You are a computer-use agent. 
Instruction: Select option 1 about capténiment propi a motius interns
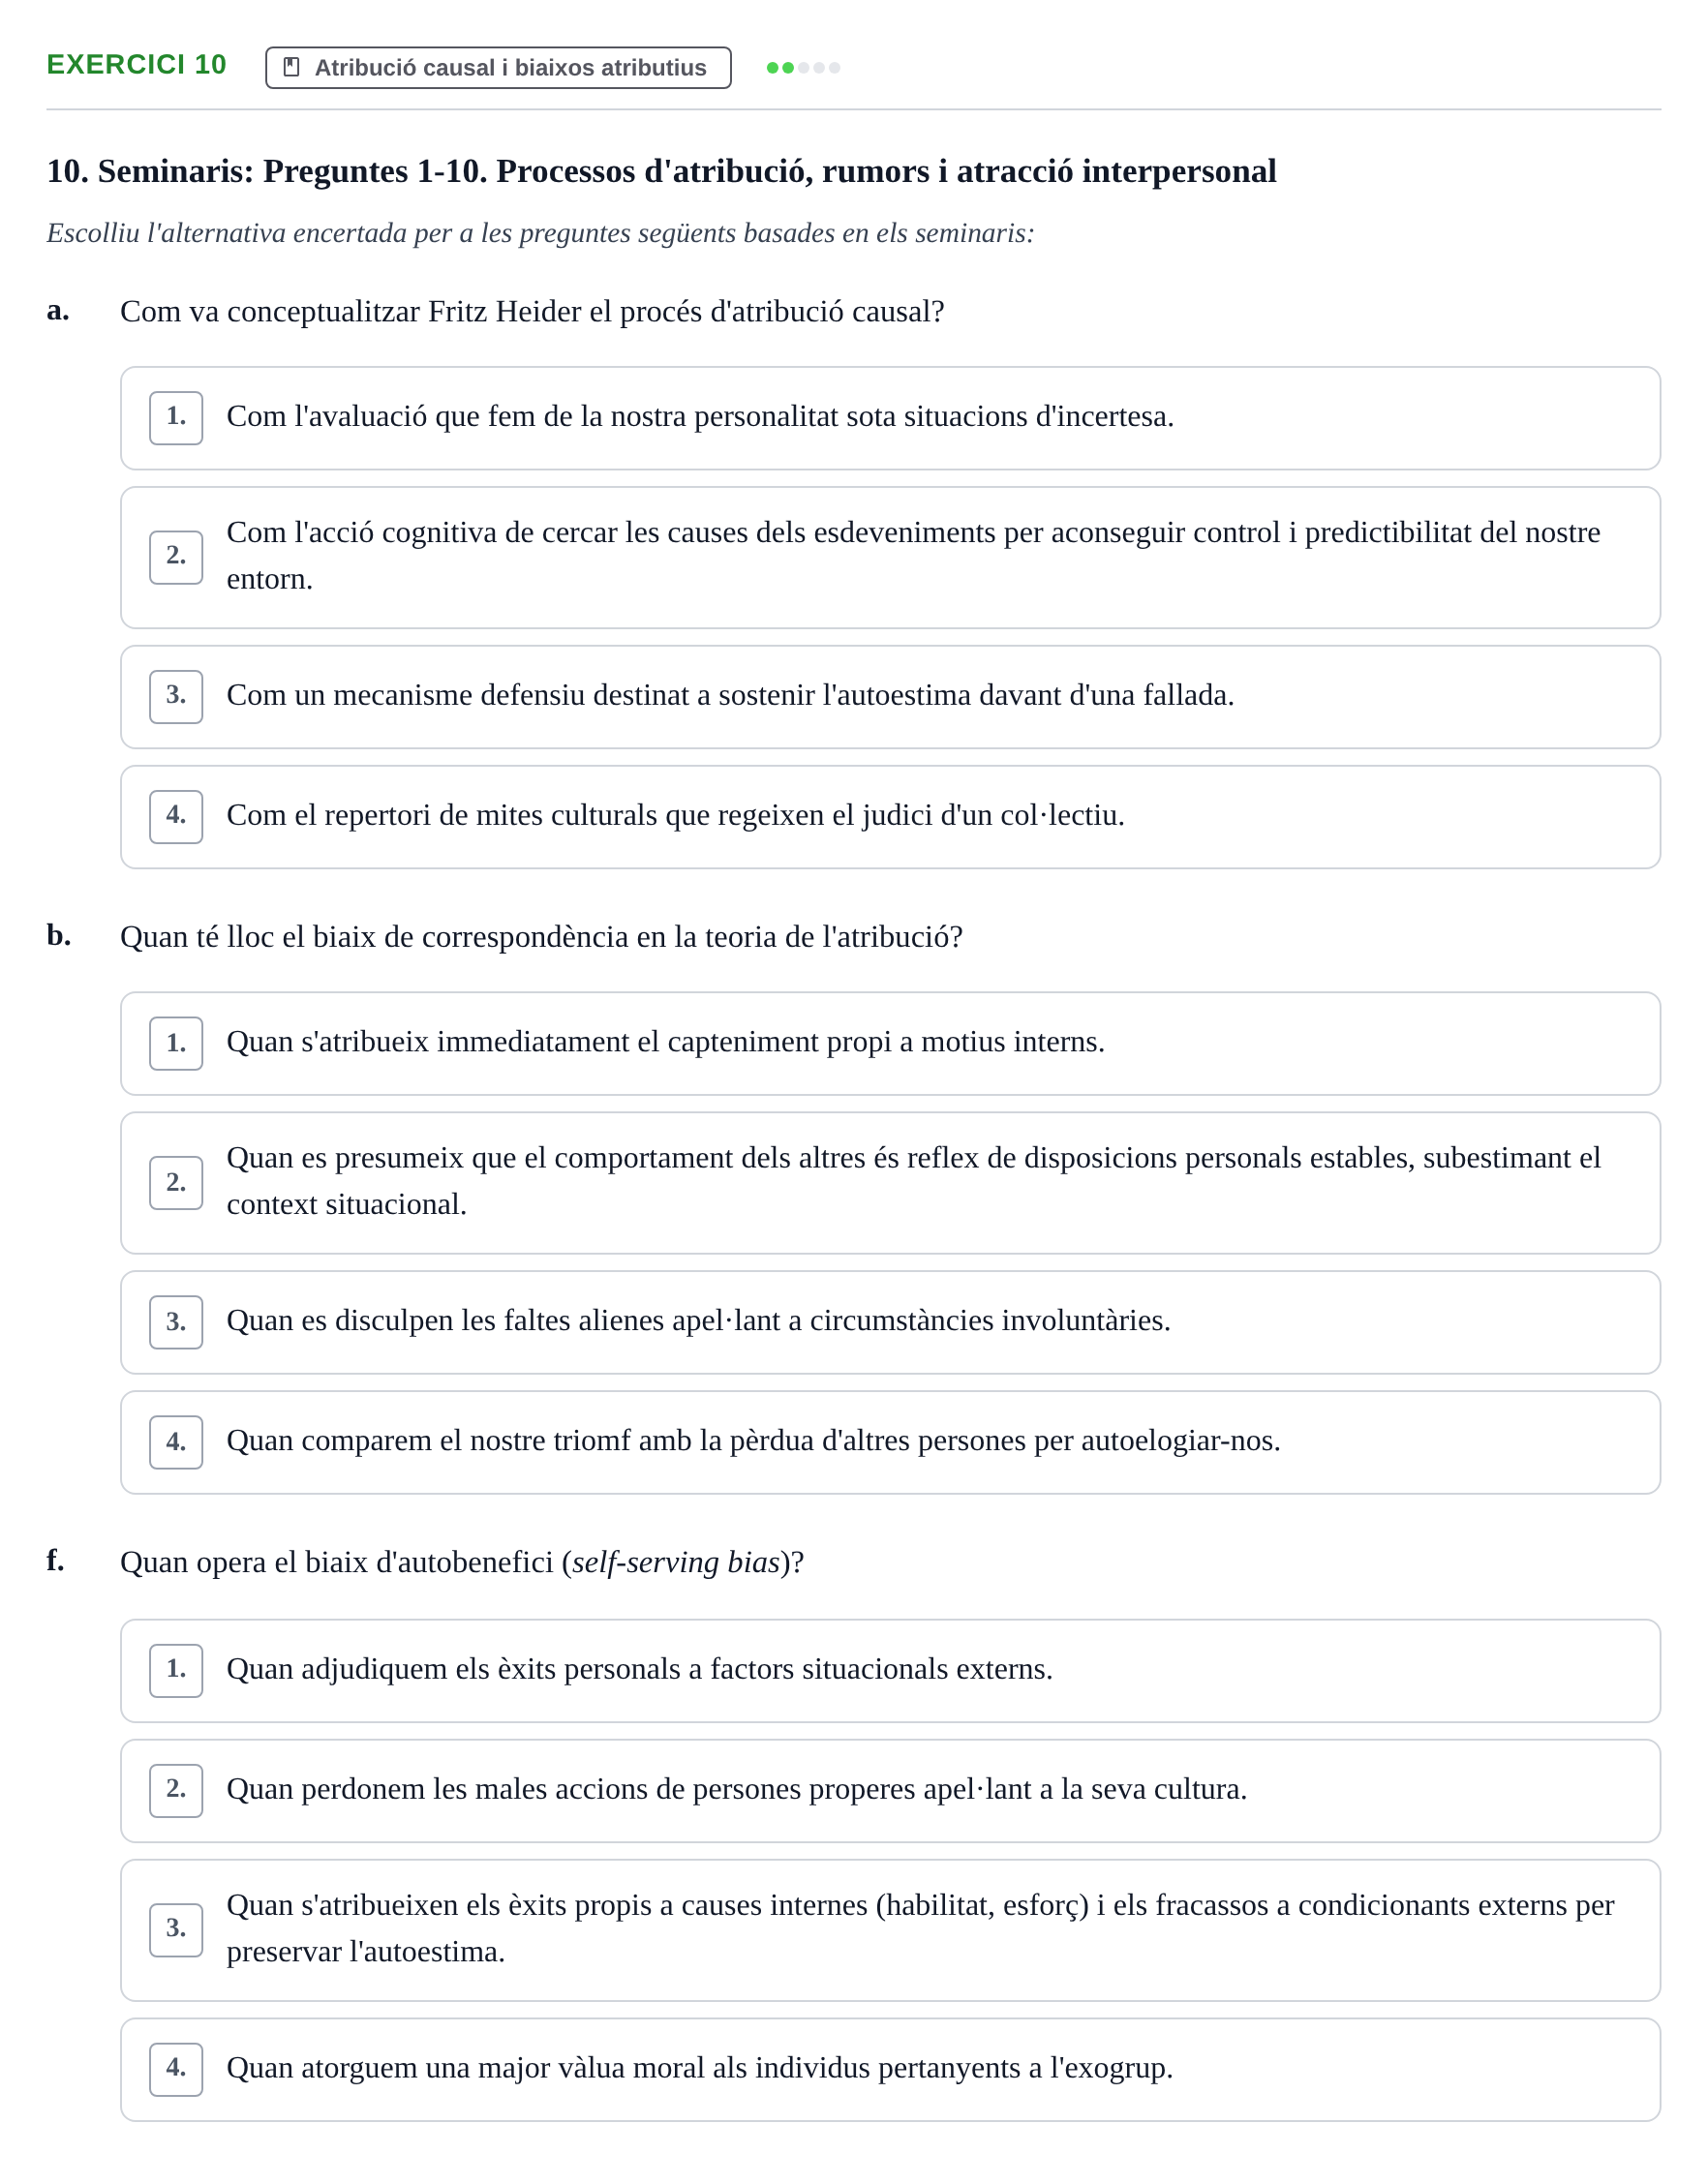pyautogui.click(x=890, y=1043)
